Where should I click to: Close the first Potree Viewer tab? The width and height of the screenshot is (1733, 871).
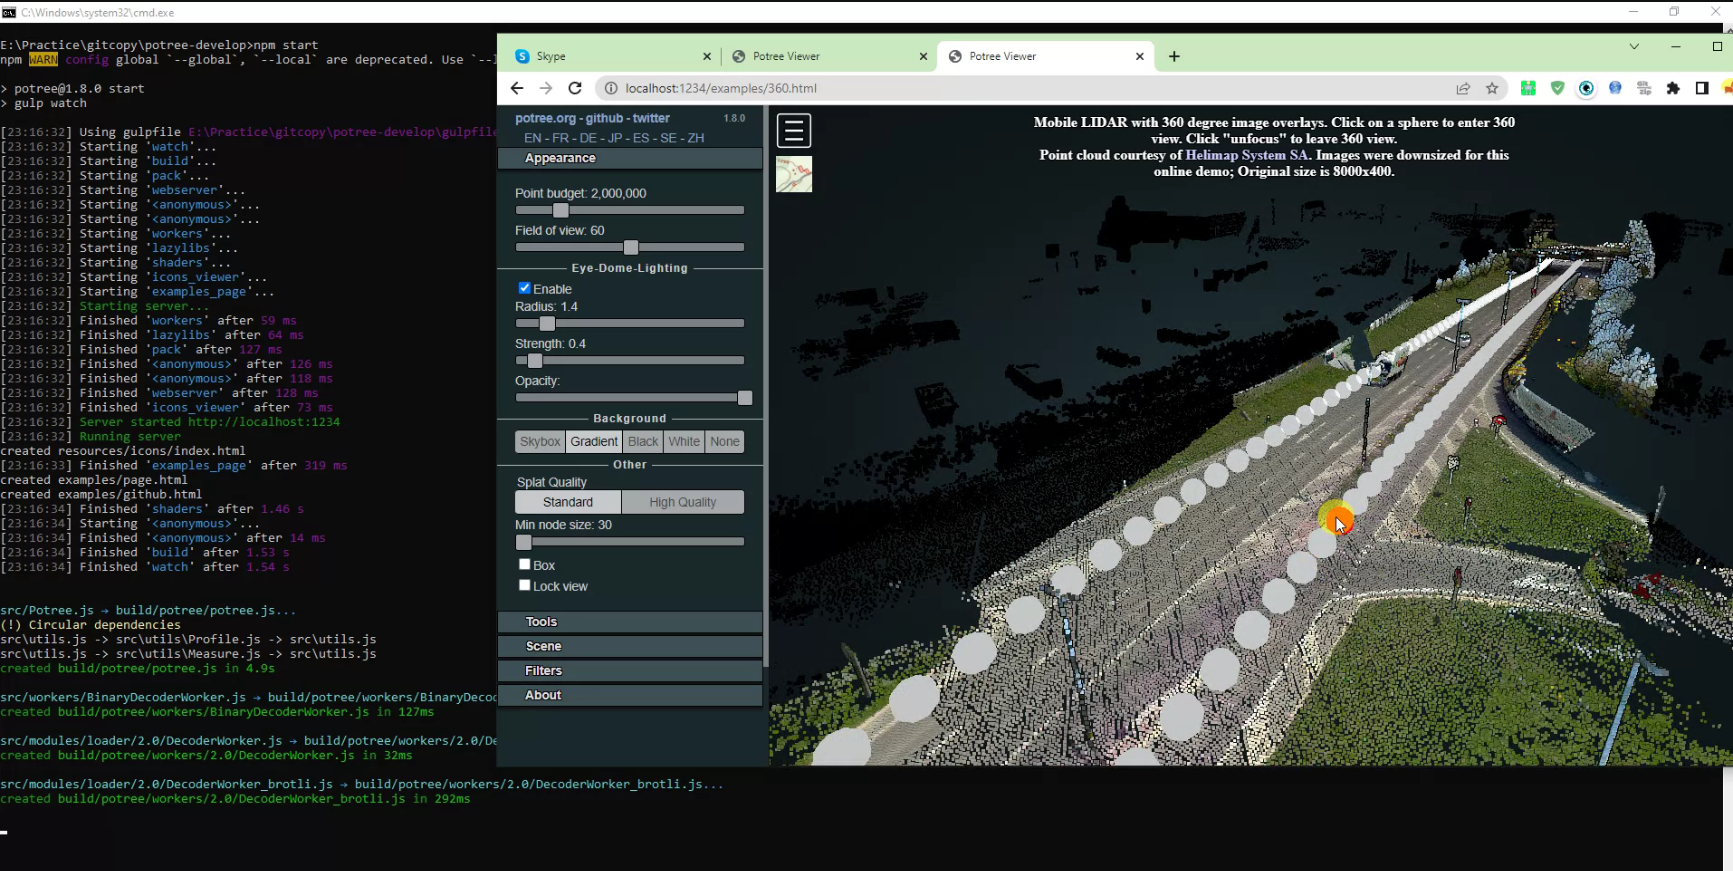923,56
